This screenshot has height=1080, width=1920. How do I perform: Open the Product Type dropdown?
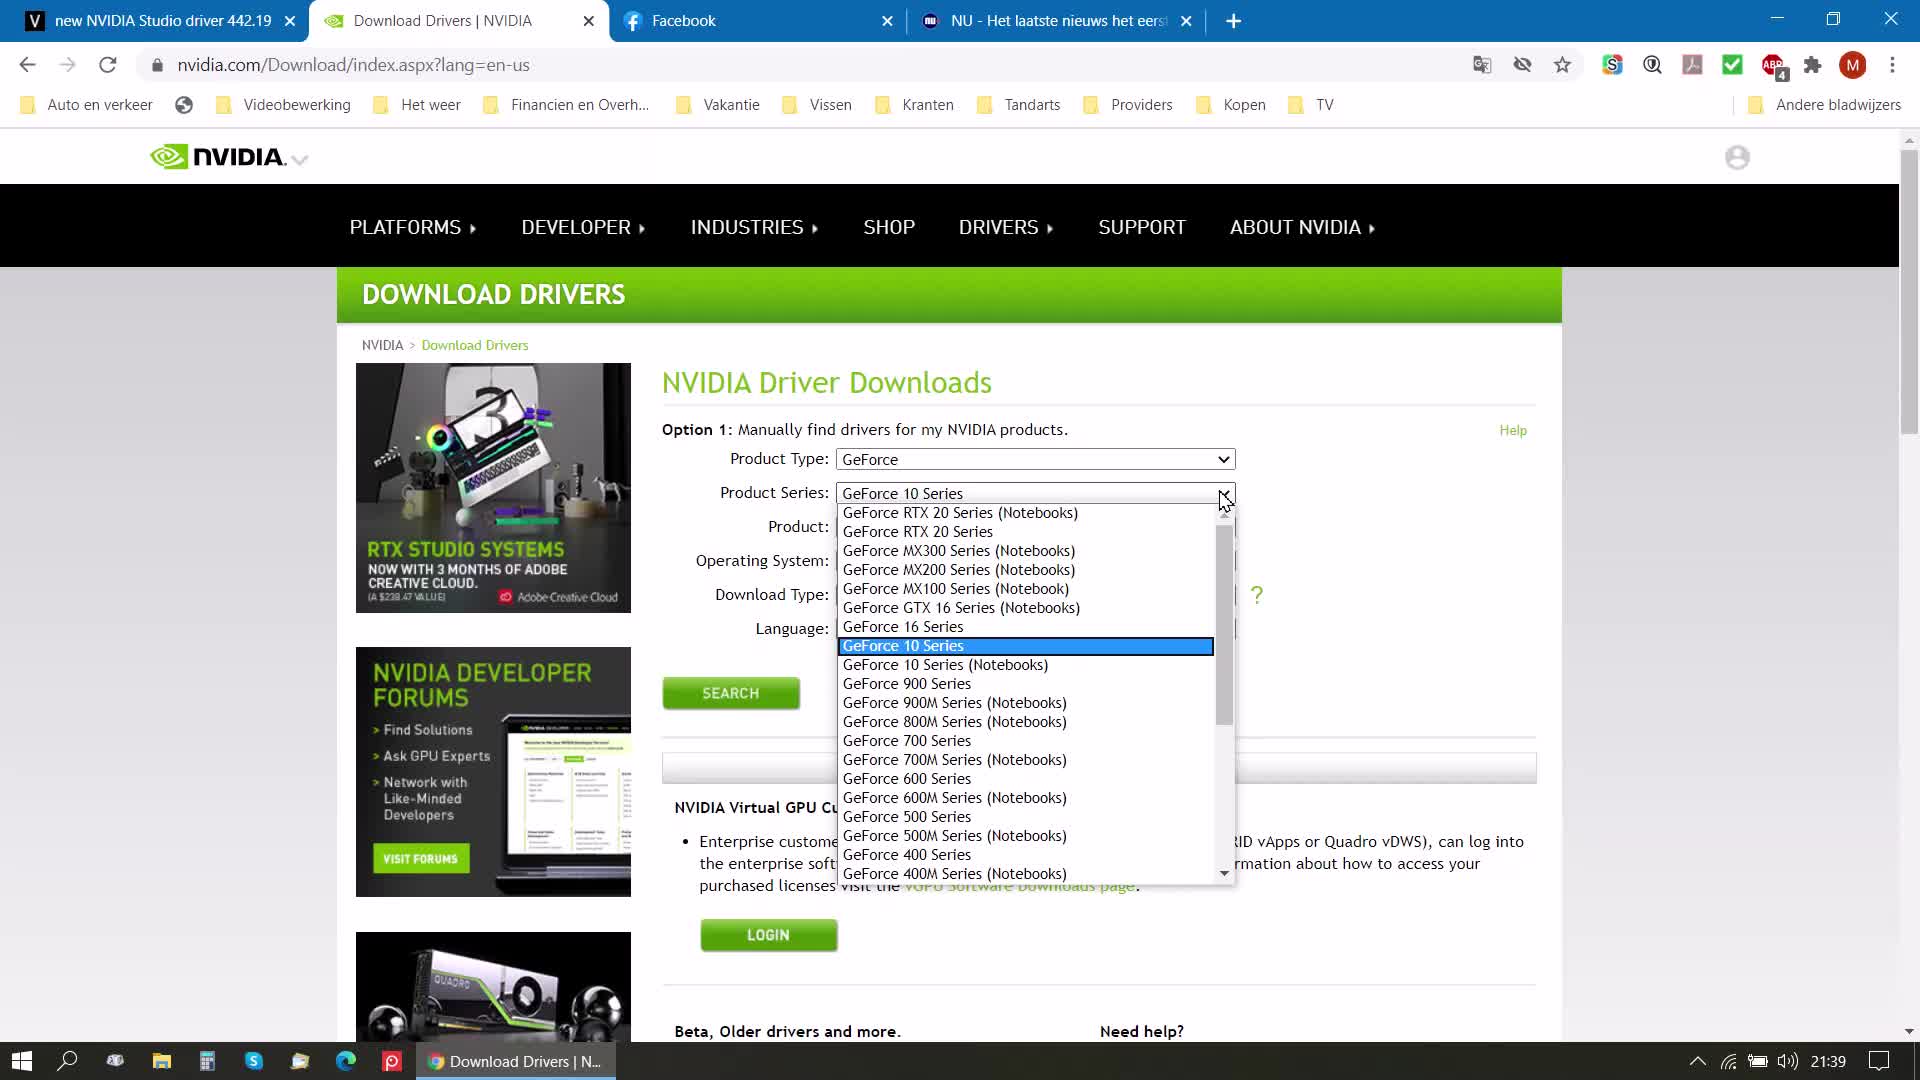1035,459
